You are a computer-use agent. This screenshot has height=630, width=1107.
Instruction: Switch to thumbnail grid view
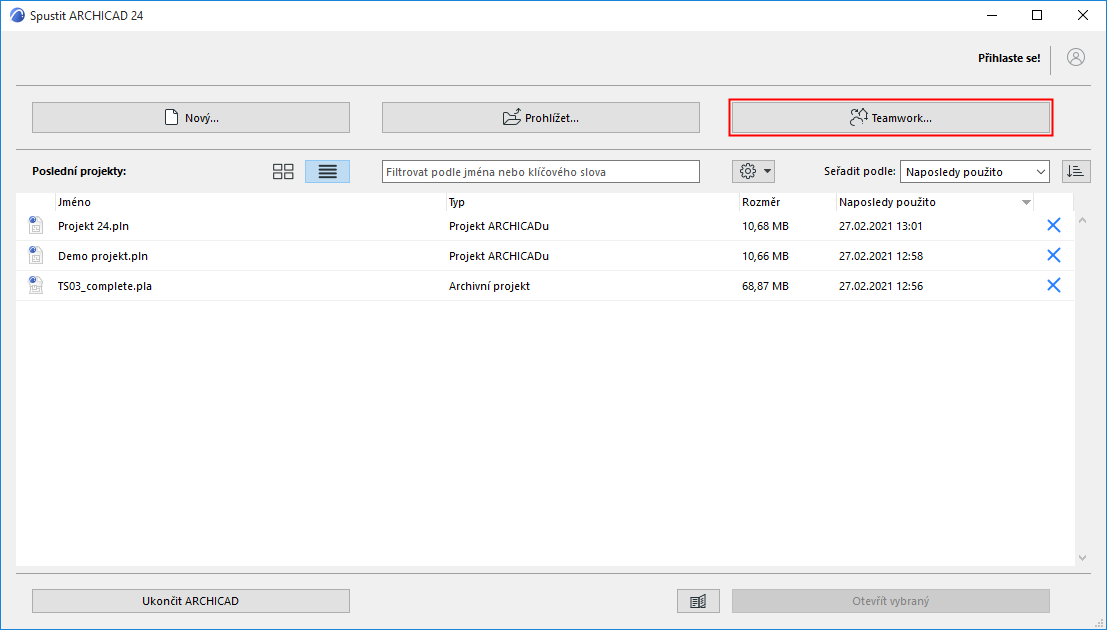coord(283,172)
